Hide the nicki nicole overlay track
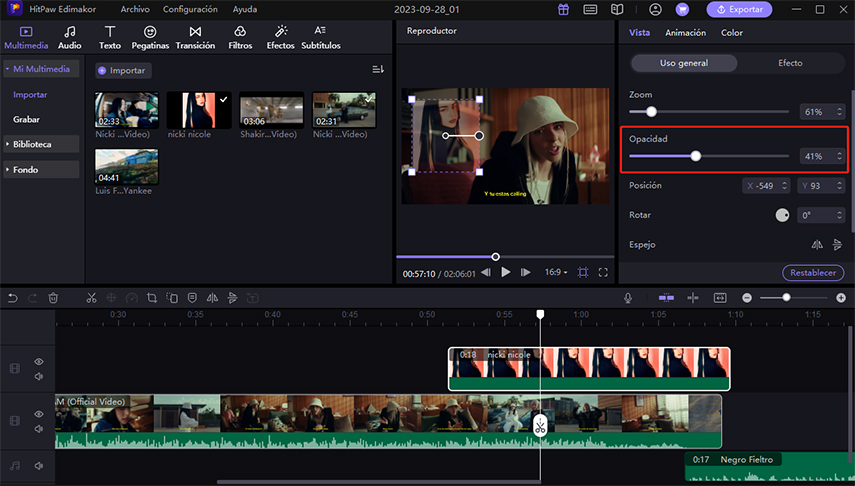 click(39, 362)
